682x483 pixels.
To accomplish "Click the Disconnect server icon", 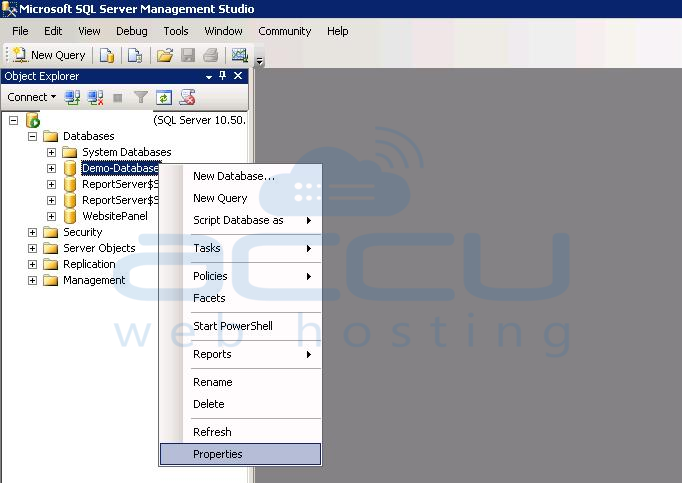I will point(95,97).
